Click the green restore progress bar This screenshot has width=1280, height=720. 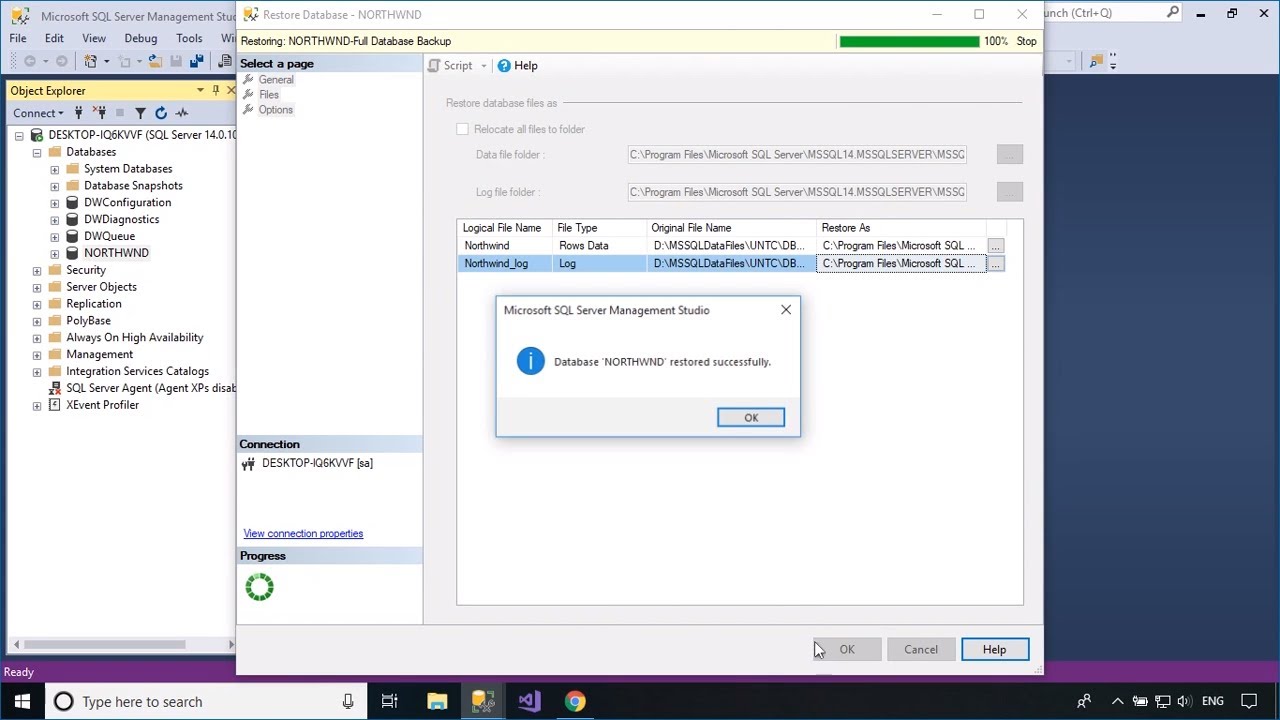tap(909, 42)
